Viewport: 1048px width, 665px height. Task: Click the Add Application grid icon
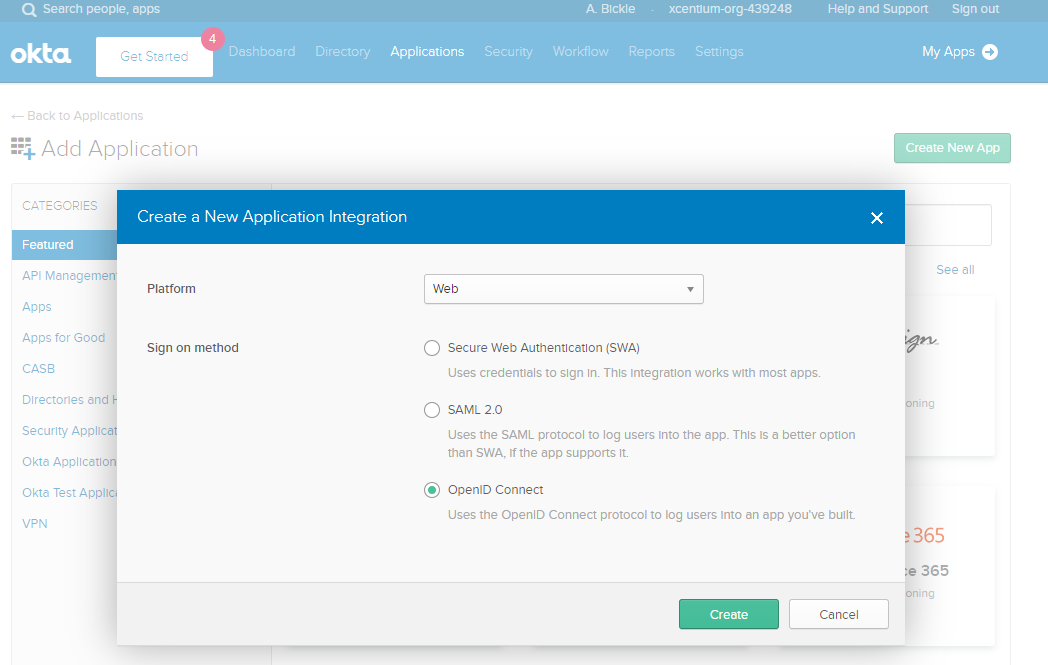click(23, 148)
